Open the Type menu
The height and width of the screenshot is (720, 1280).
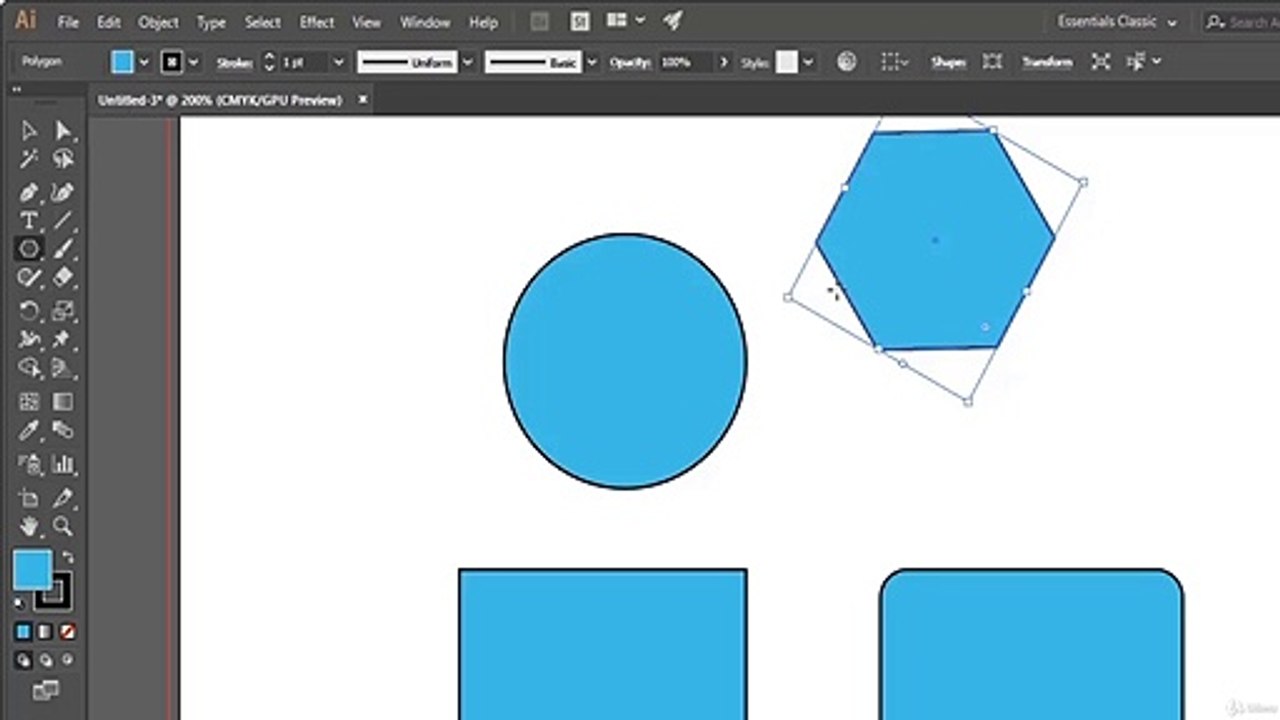[x=211, y=22]
